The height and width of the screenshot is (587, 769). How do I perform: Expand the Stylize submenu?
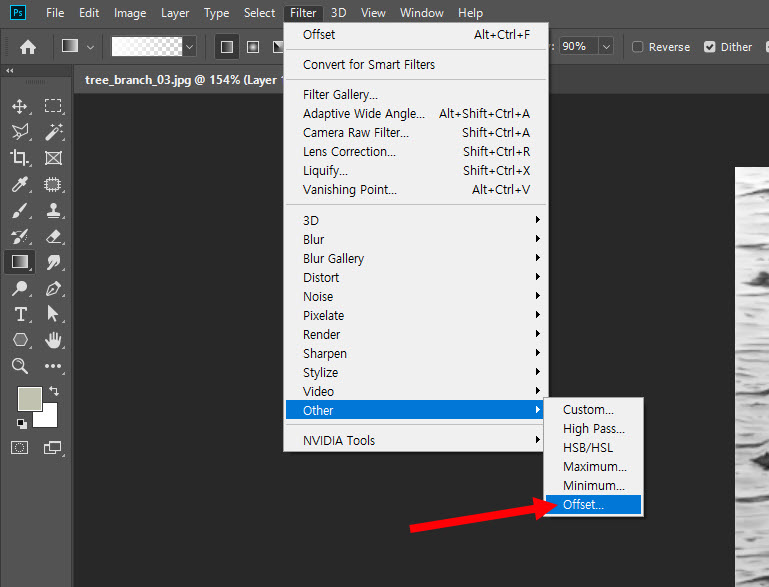point(416,373)
